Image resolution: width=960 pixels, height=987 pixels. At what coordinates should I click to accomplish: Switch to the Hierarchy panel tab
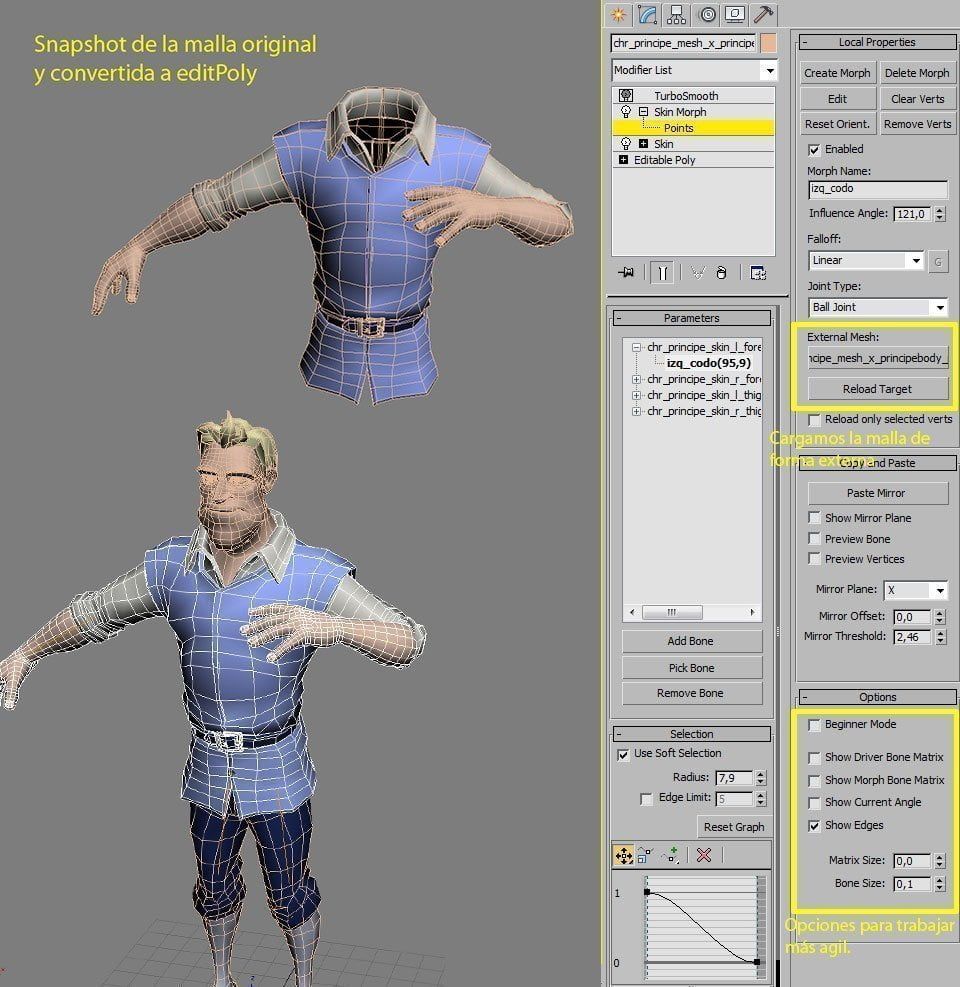[x=677, y=14]
